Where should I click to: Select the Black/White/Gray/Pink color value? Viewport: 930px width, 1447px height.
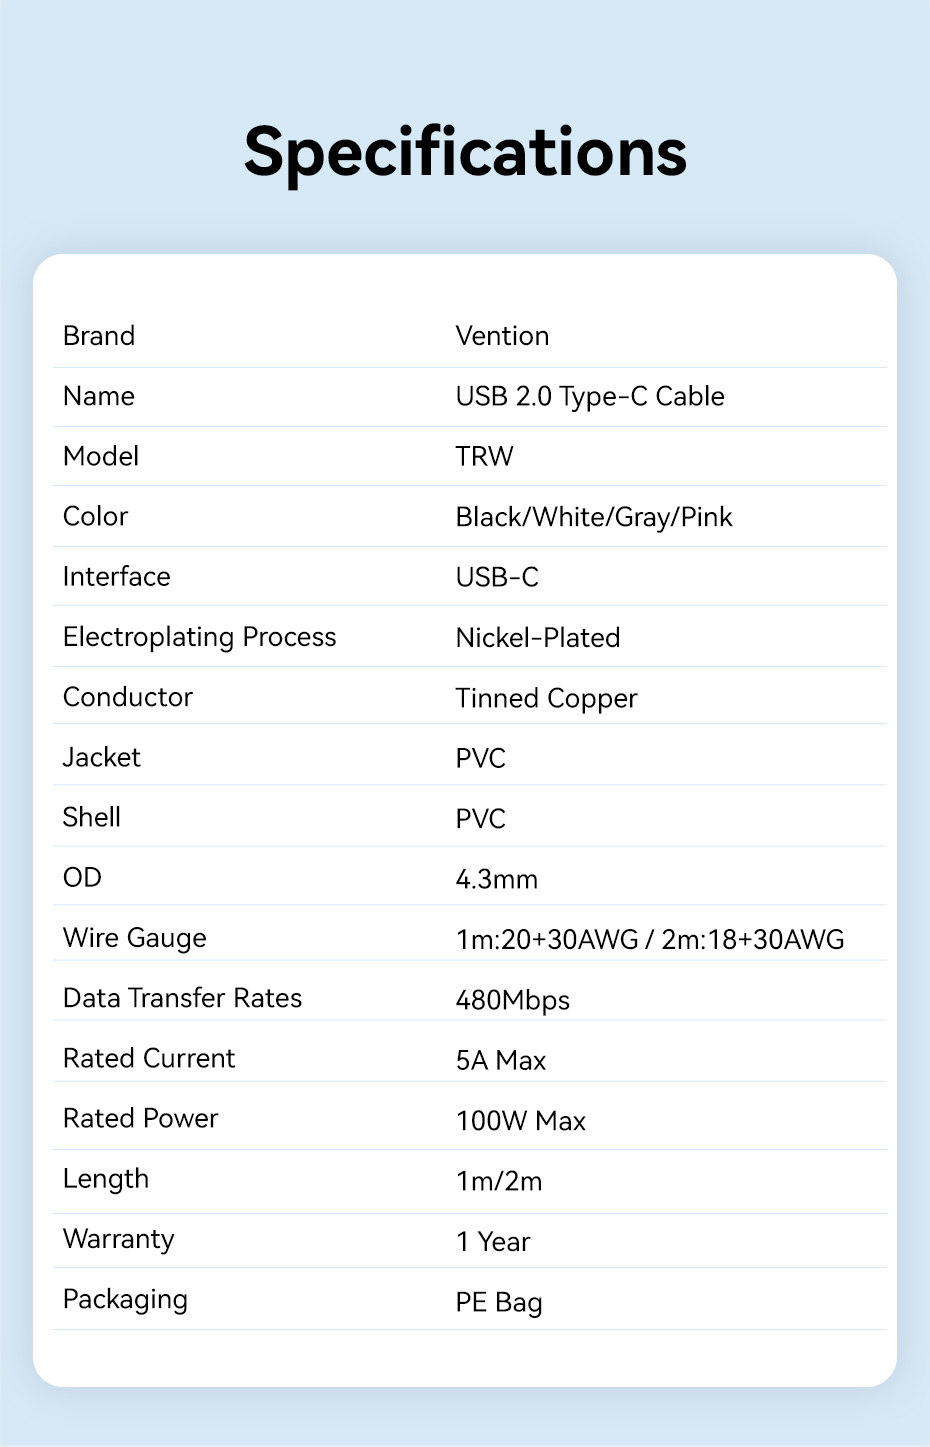tap(594, 517)
